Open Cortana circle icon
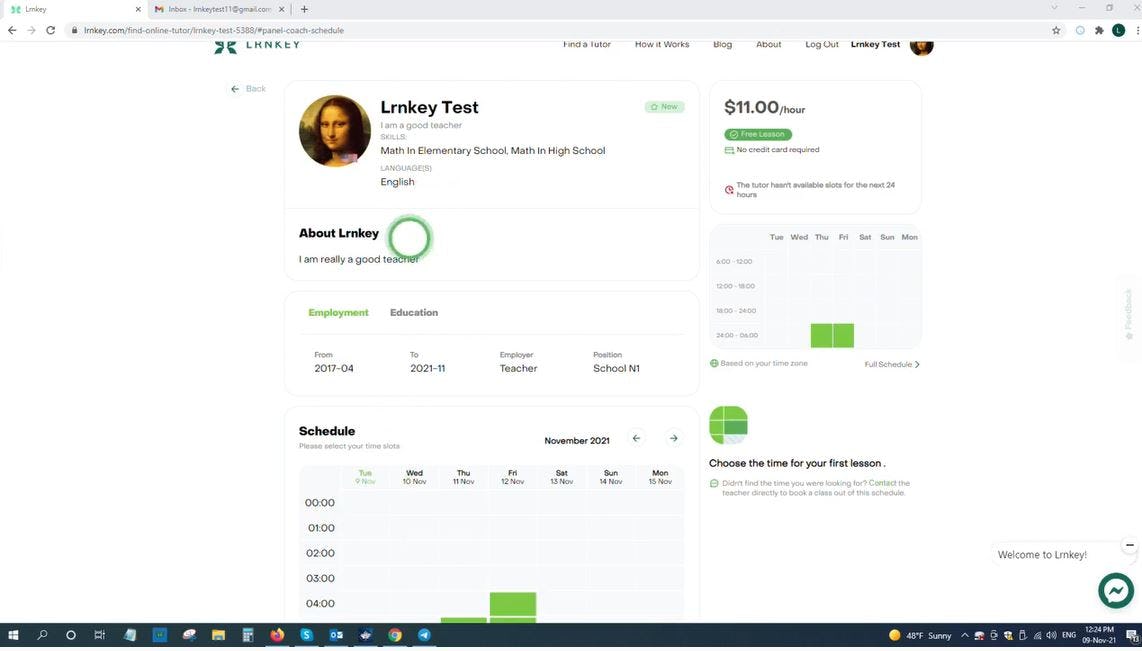This screenshot has height=651, width=1142. 71,635
